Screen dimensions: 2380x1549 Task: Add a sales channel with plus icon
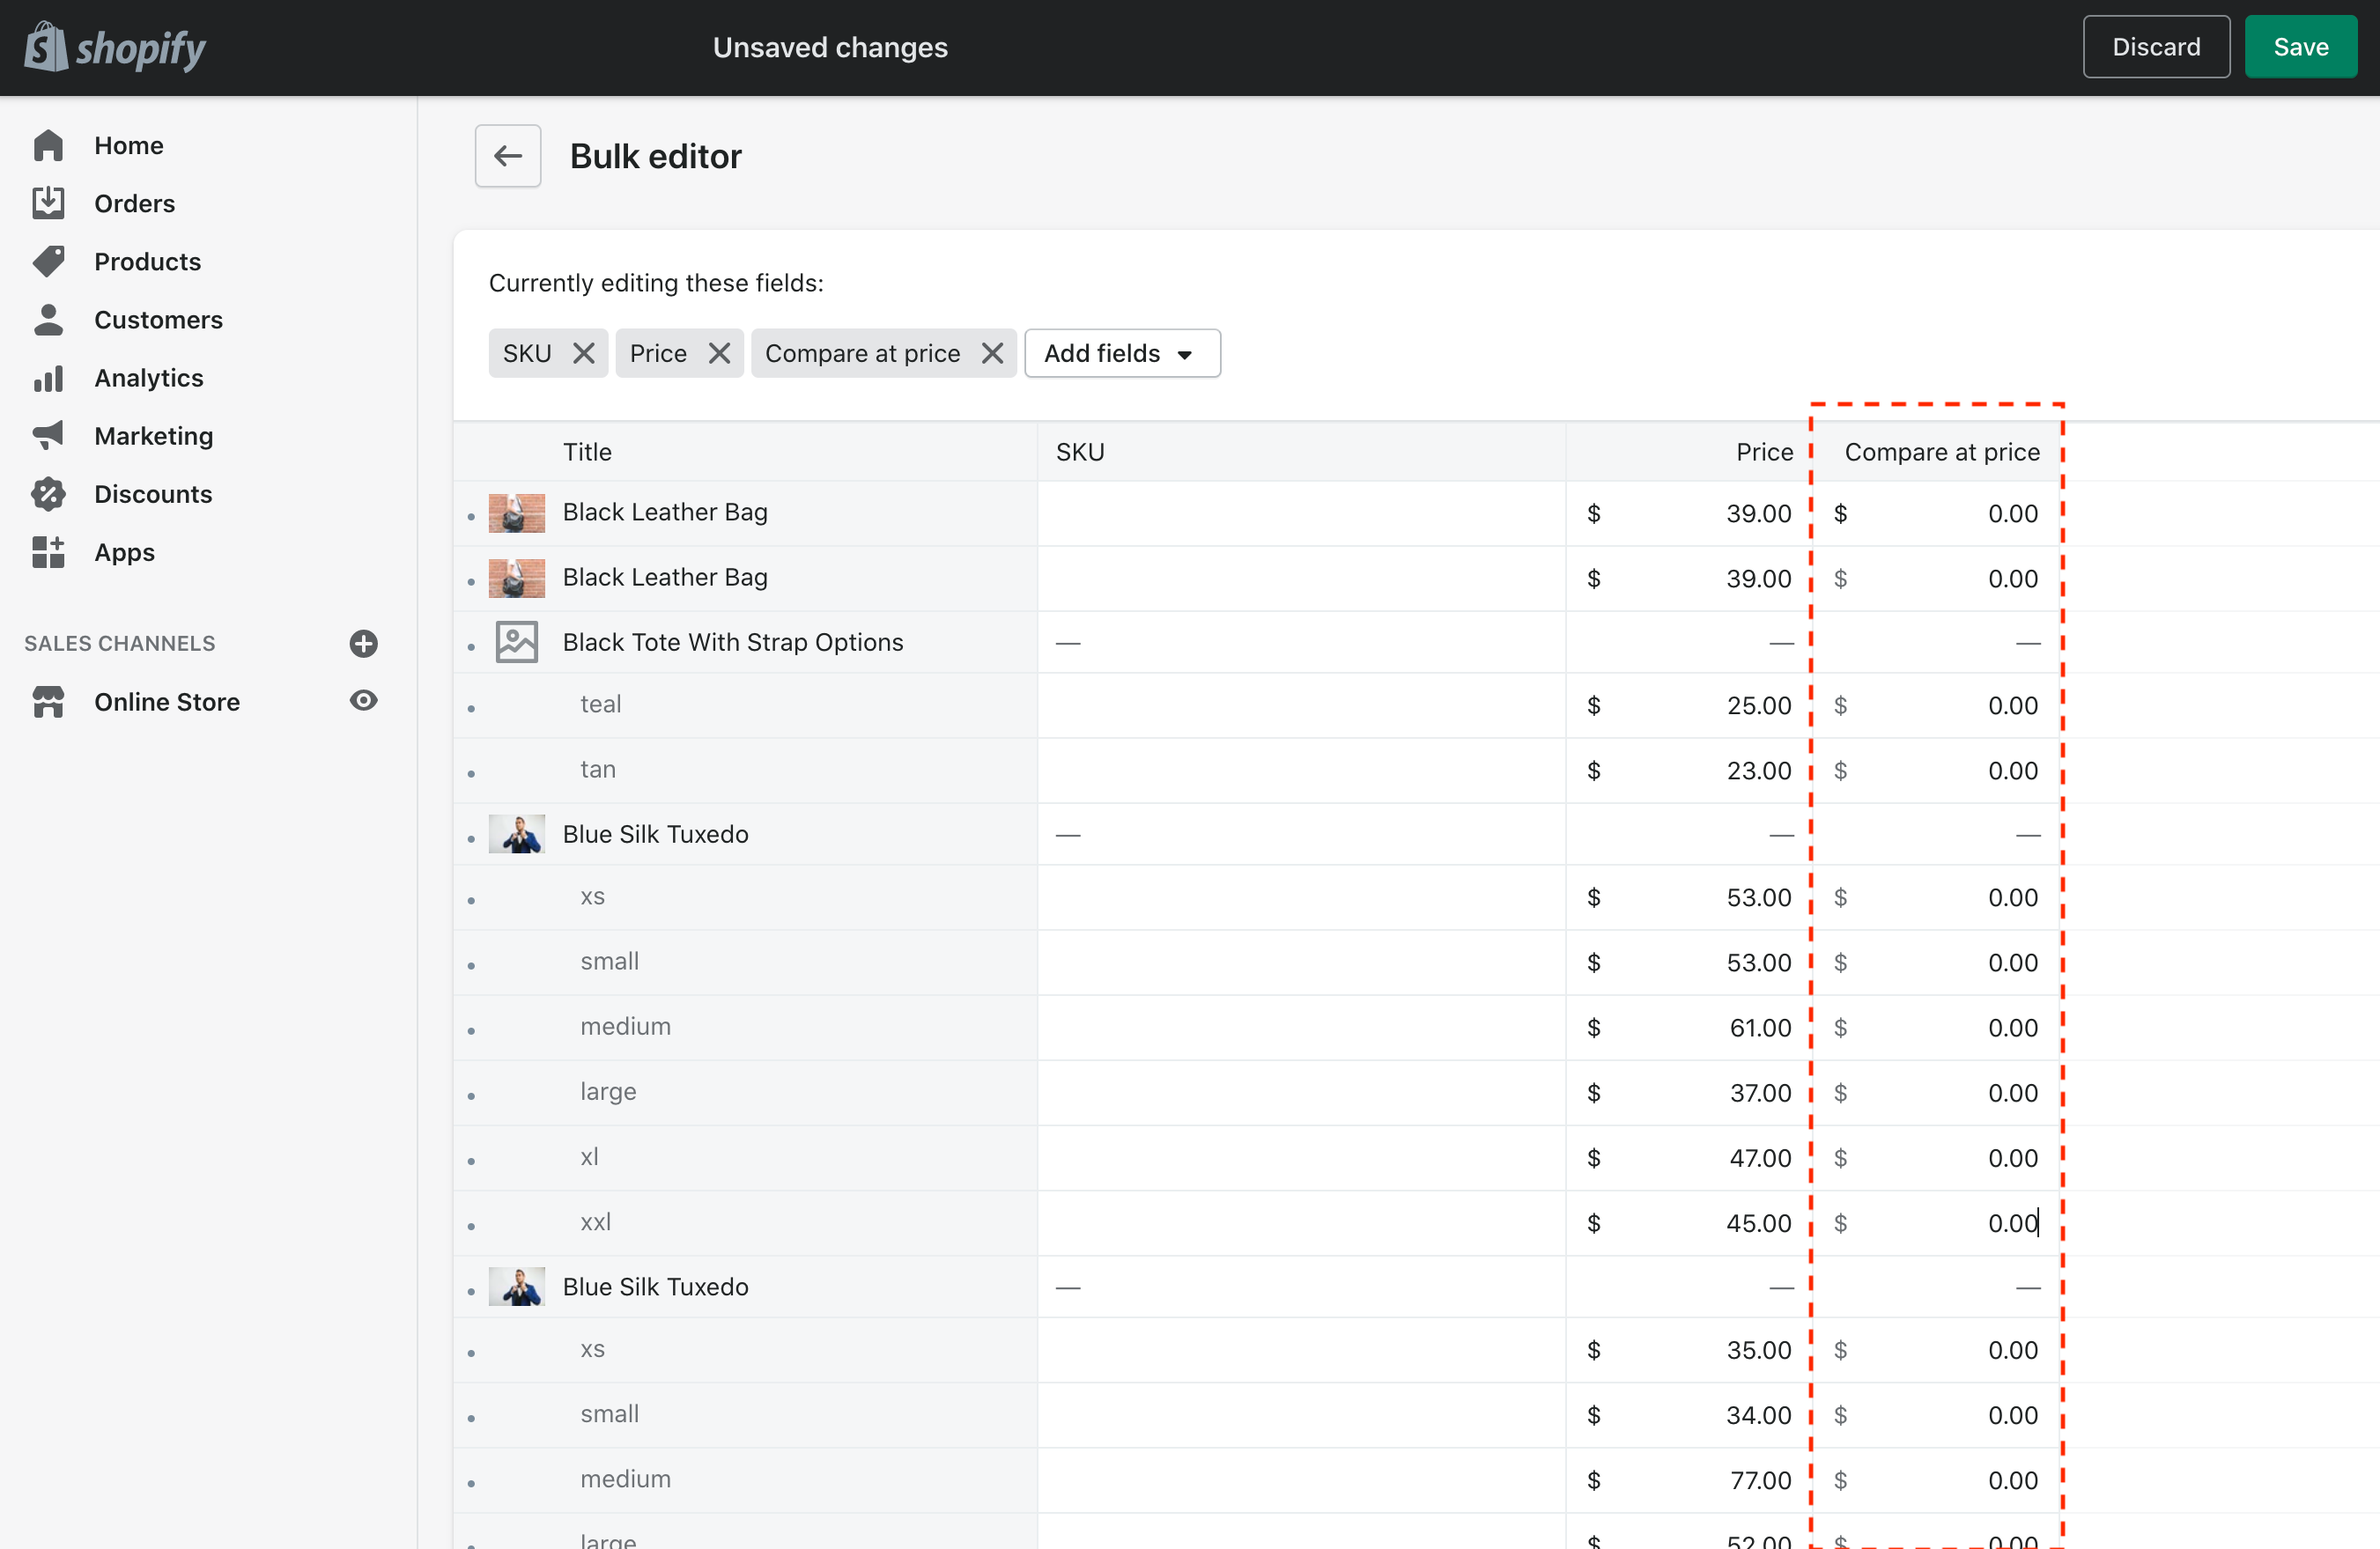pyautogui.click(x=363, y=643)
